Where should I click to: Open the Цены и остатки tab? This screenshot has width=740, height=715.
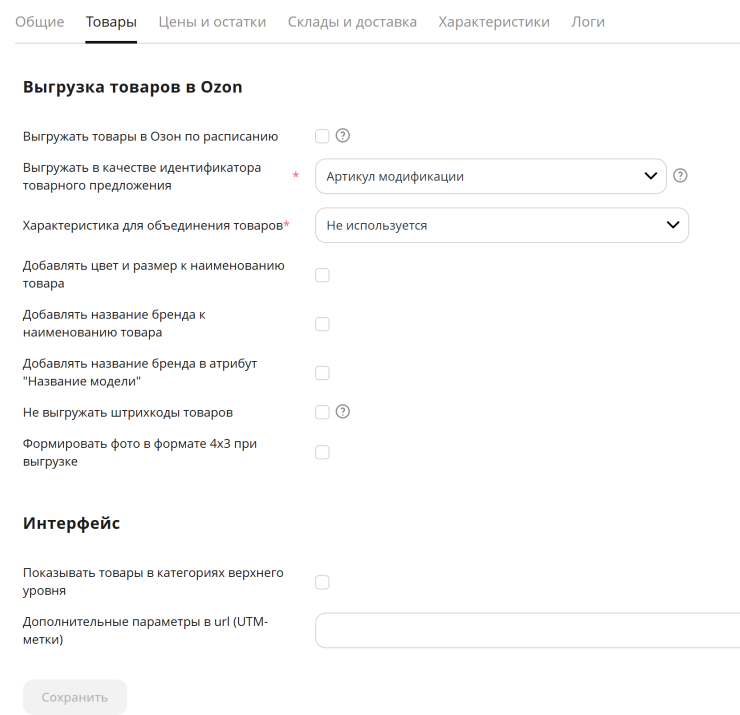(x=212, y=22)
